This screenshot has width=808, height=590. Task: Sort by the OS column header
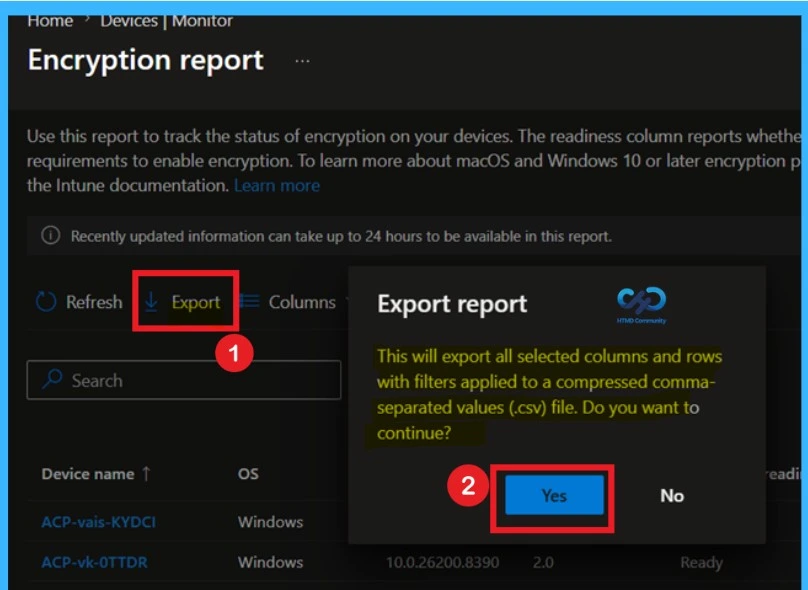[248, 474]
